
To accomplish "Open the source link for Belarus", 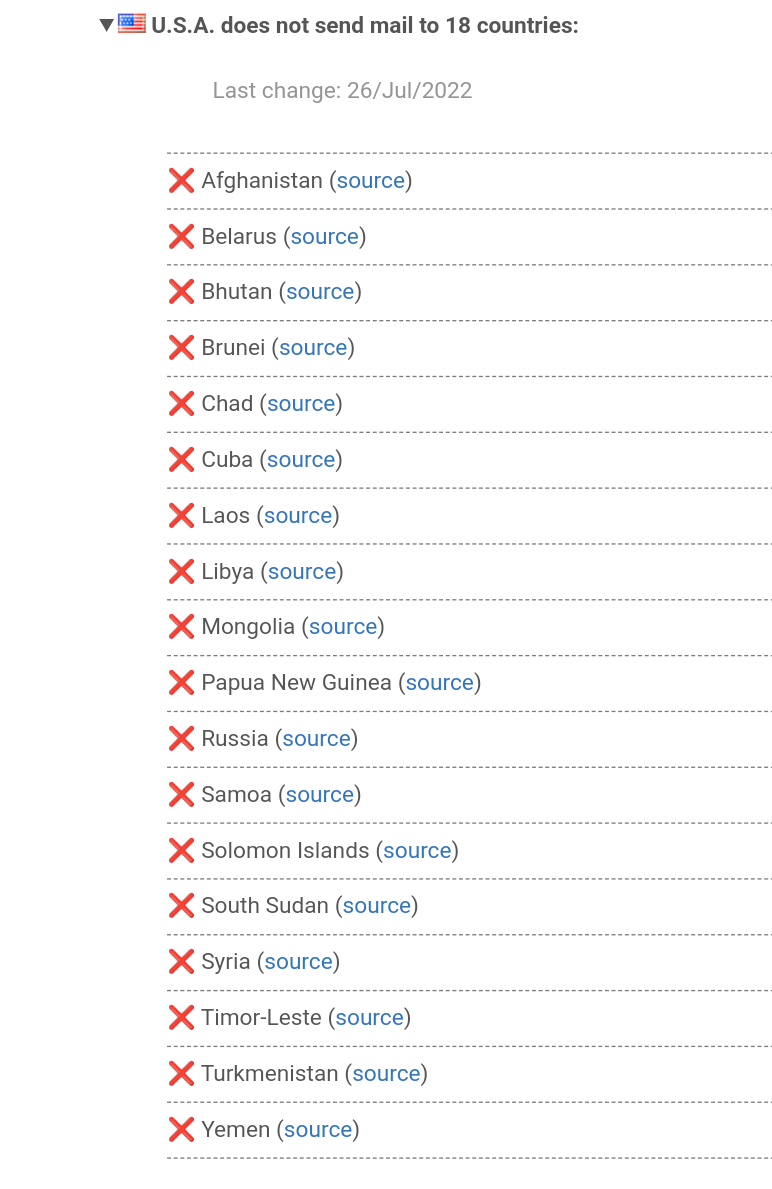I will 324,237.
